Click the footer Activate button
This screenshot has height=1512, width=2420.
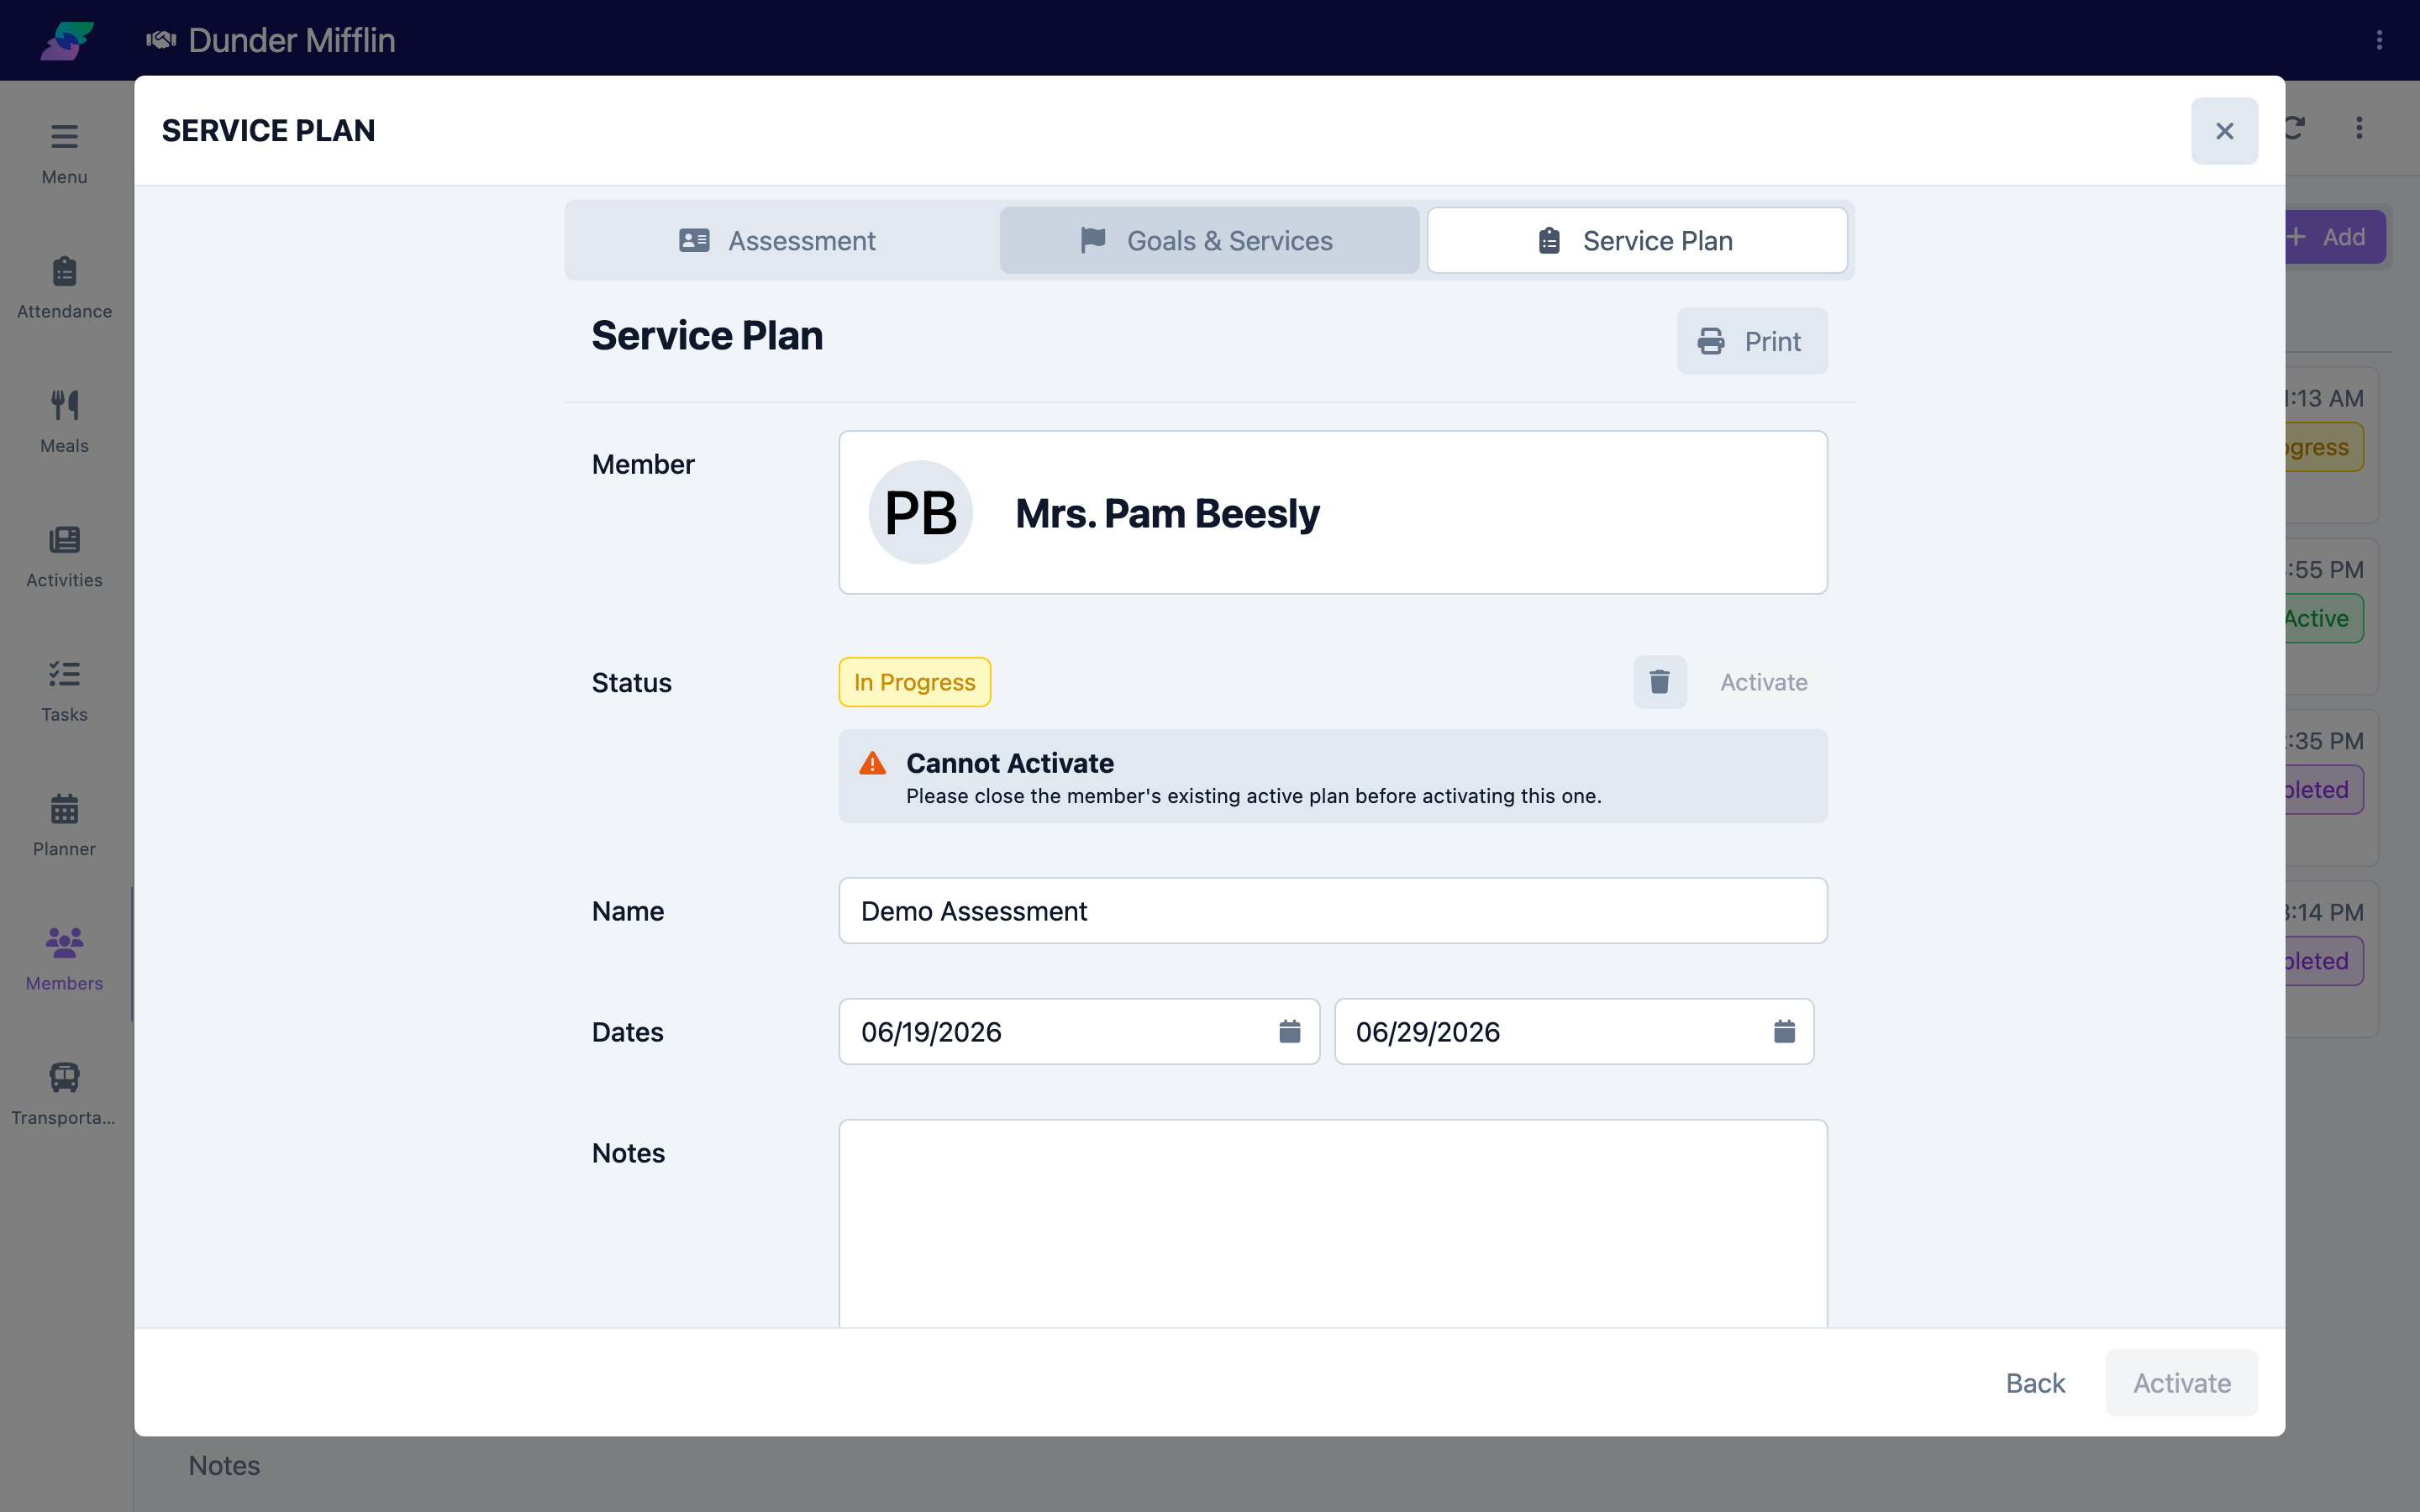pyautogui.click(x=2181, y=1382)
